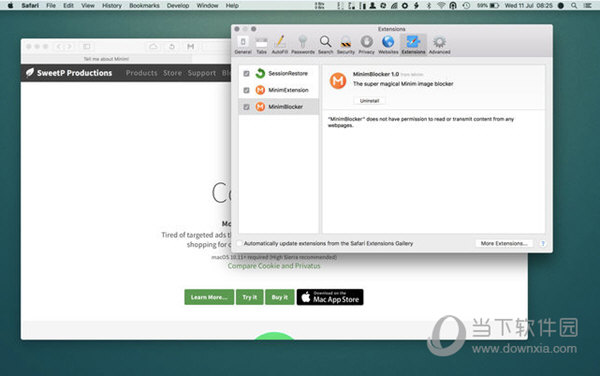Select the Extensions preferences pane
The width and height of the screenshot is (600, 376).
pos(413,45)
